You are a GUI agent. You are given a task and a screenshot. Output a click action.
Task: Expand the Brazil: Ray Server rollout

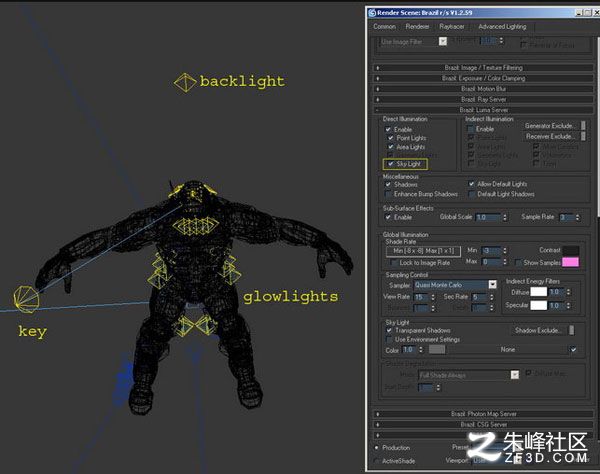[483, 99]
